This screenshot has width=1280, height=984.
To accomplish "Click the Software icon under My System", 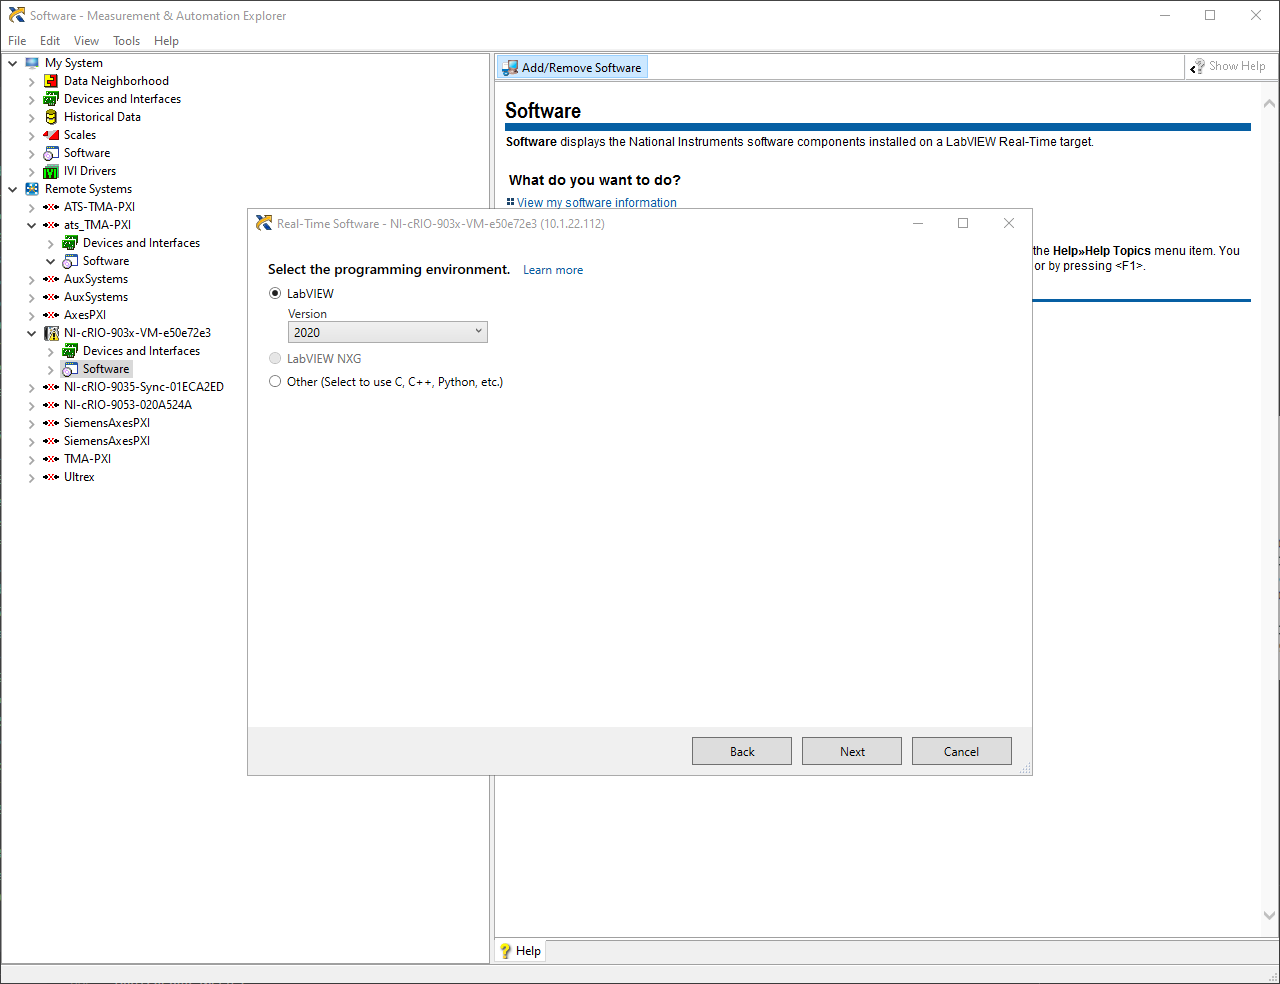I will (51, 153).
